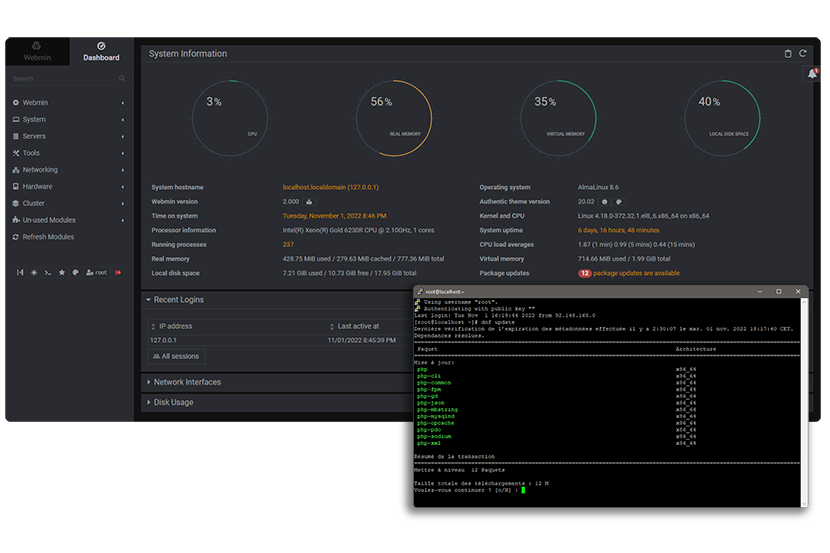Expand the Disk Usage section
Viewport: 830px width, 553px height.
point(170,402)
